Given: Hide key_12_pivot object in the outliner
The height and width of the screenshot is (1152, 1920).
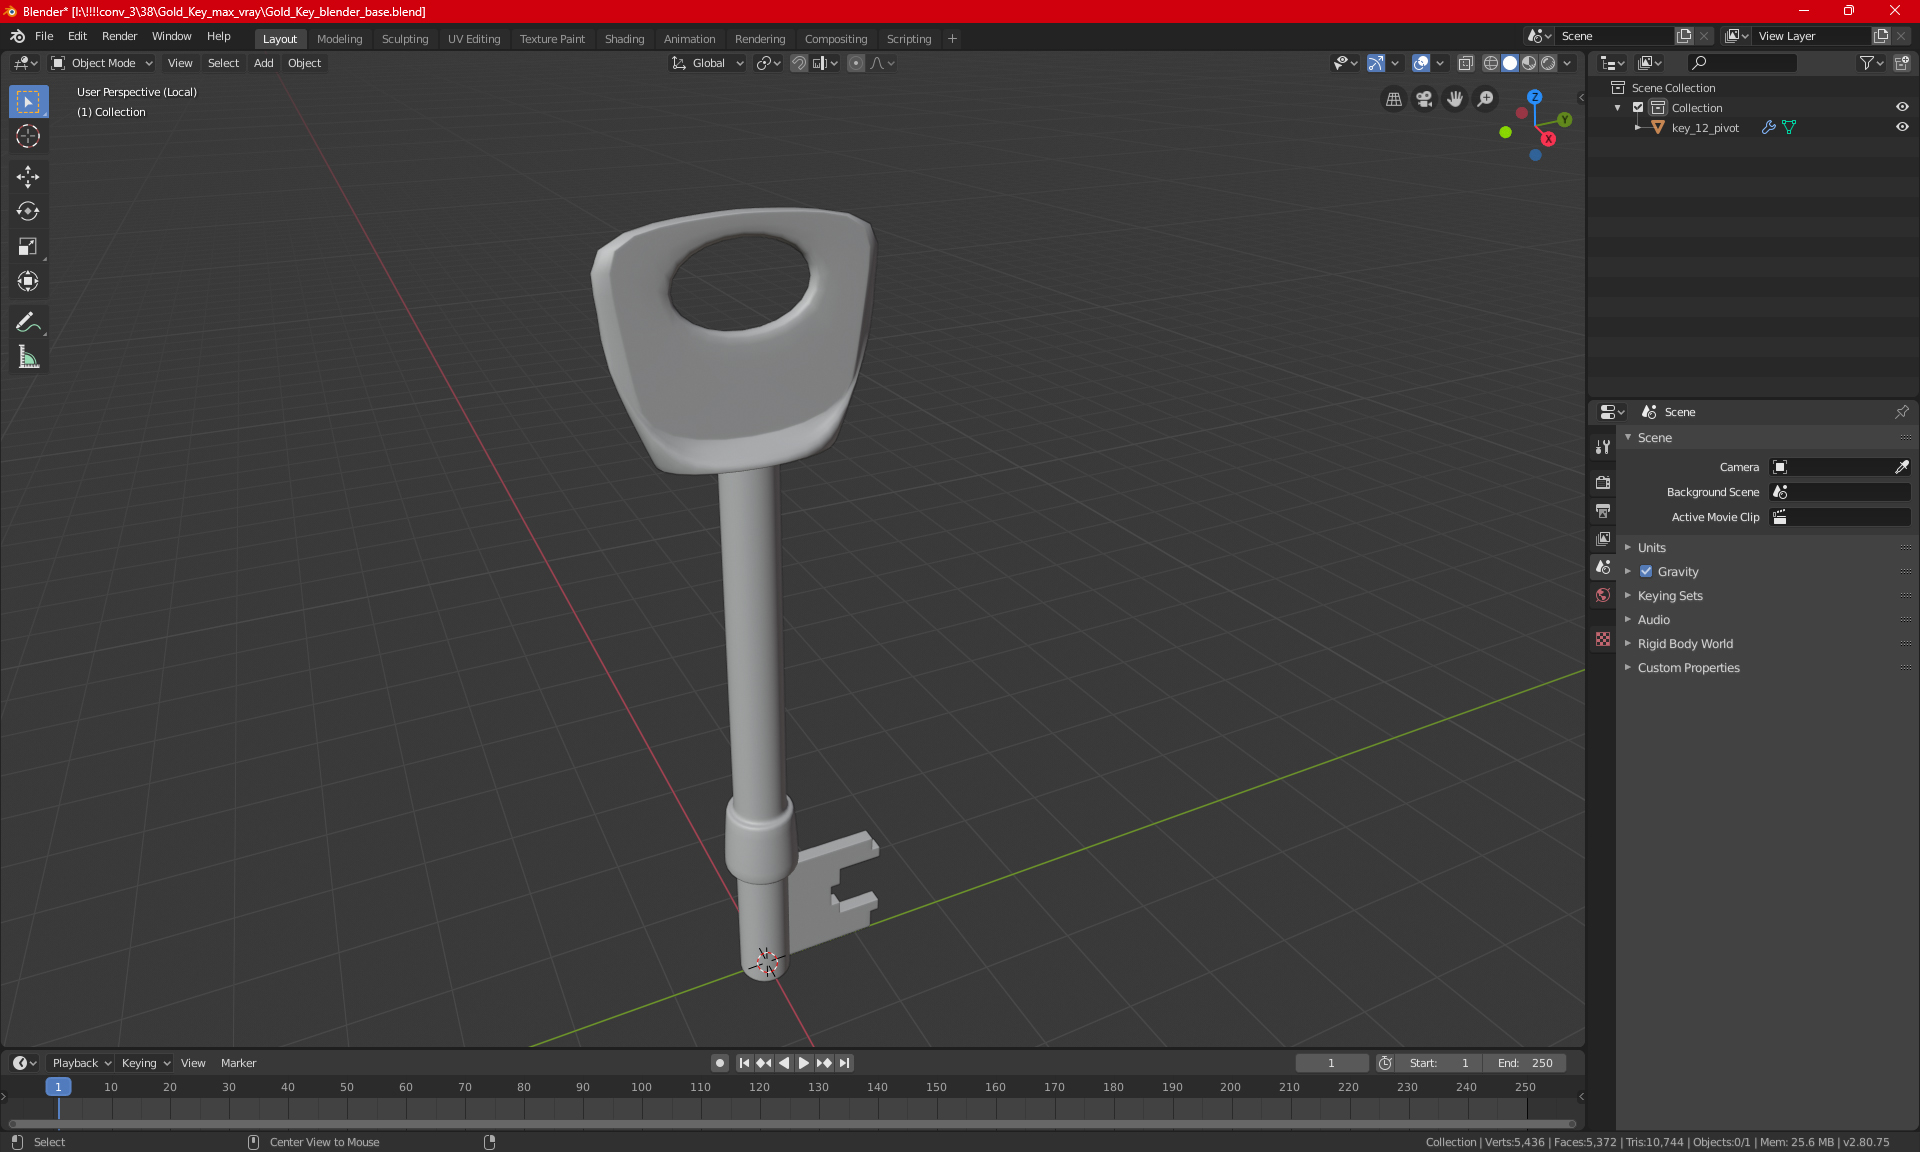Looking at the screenshot, I should [x=1902, y=127].
